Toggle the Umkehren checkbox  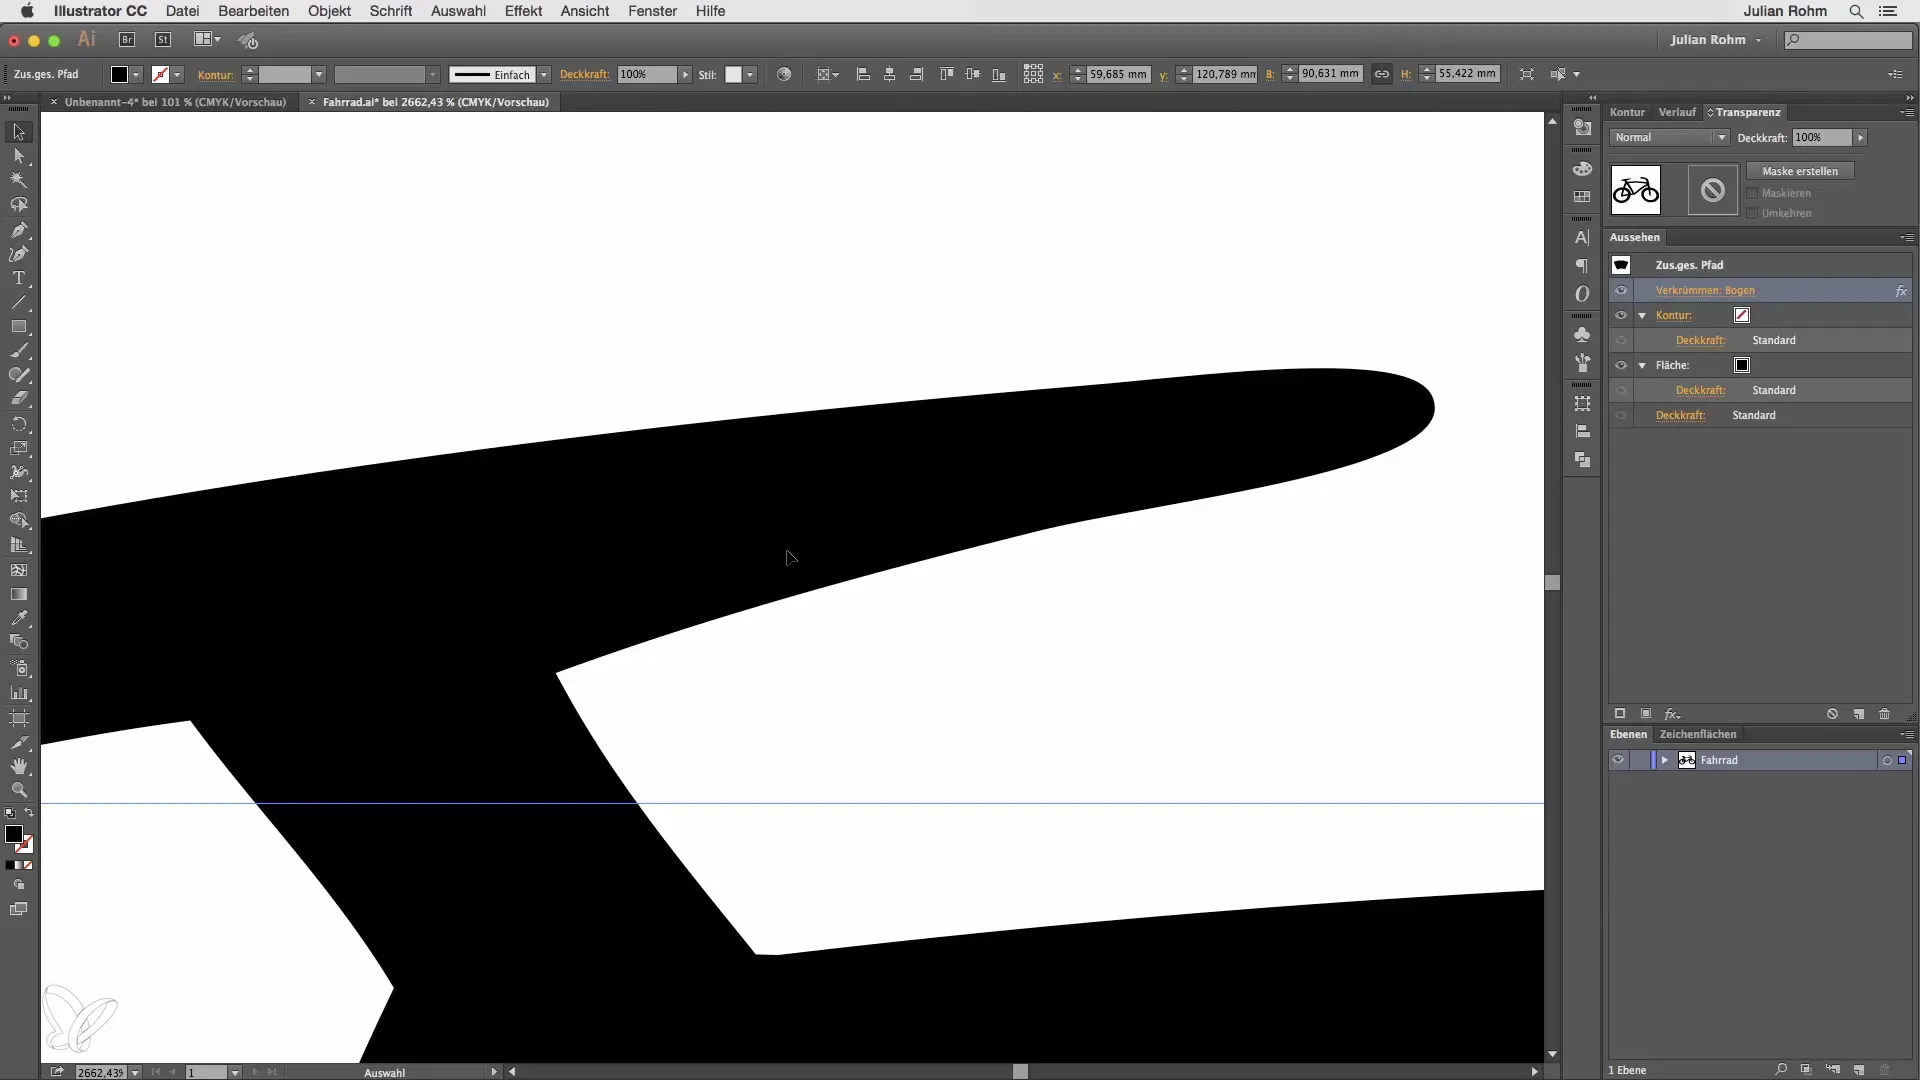1752,213
